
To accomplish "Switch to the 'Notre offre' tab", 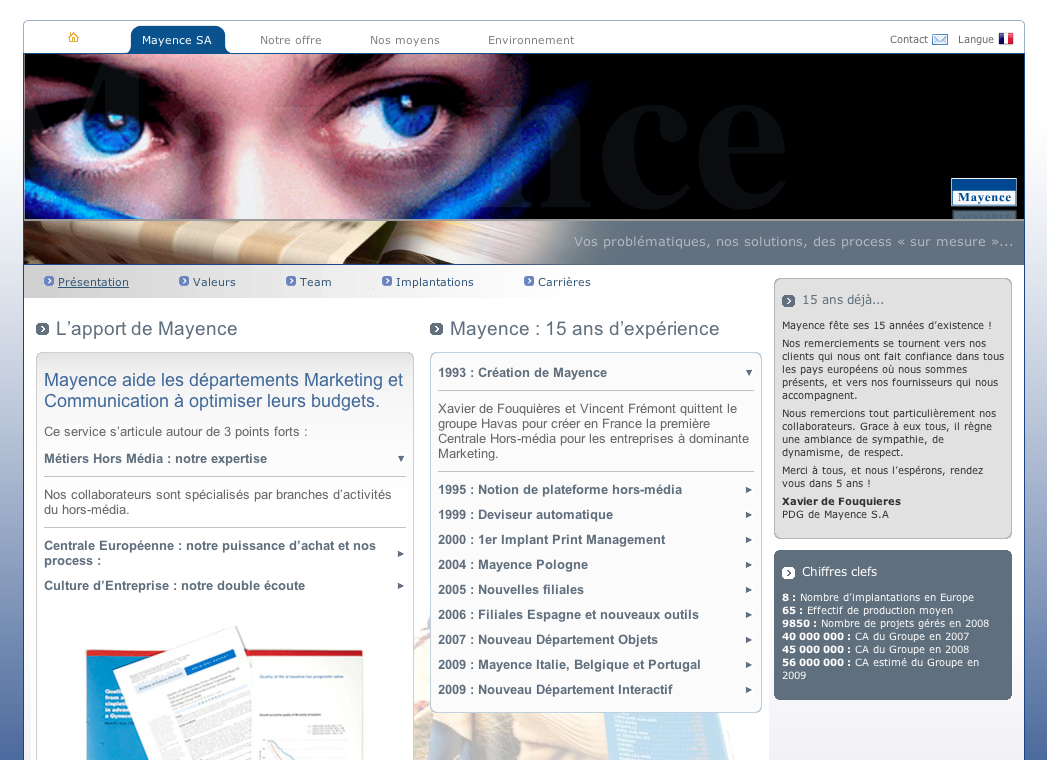I will [290, 40].
